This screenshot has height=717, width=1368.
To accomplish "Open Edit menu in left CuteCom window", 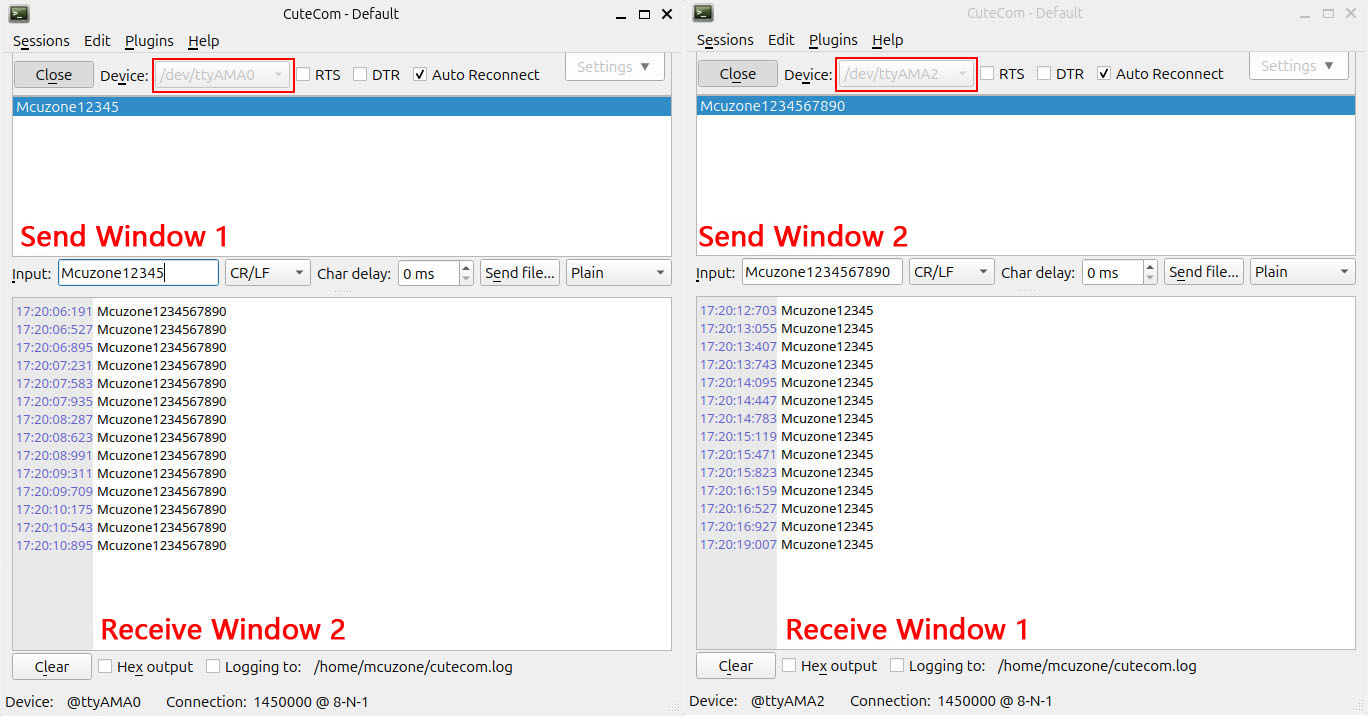I will 97,41.
